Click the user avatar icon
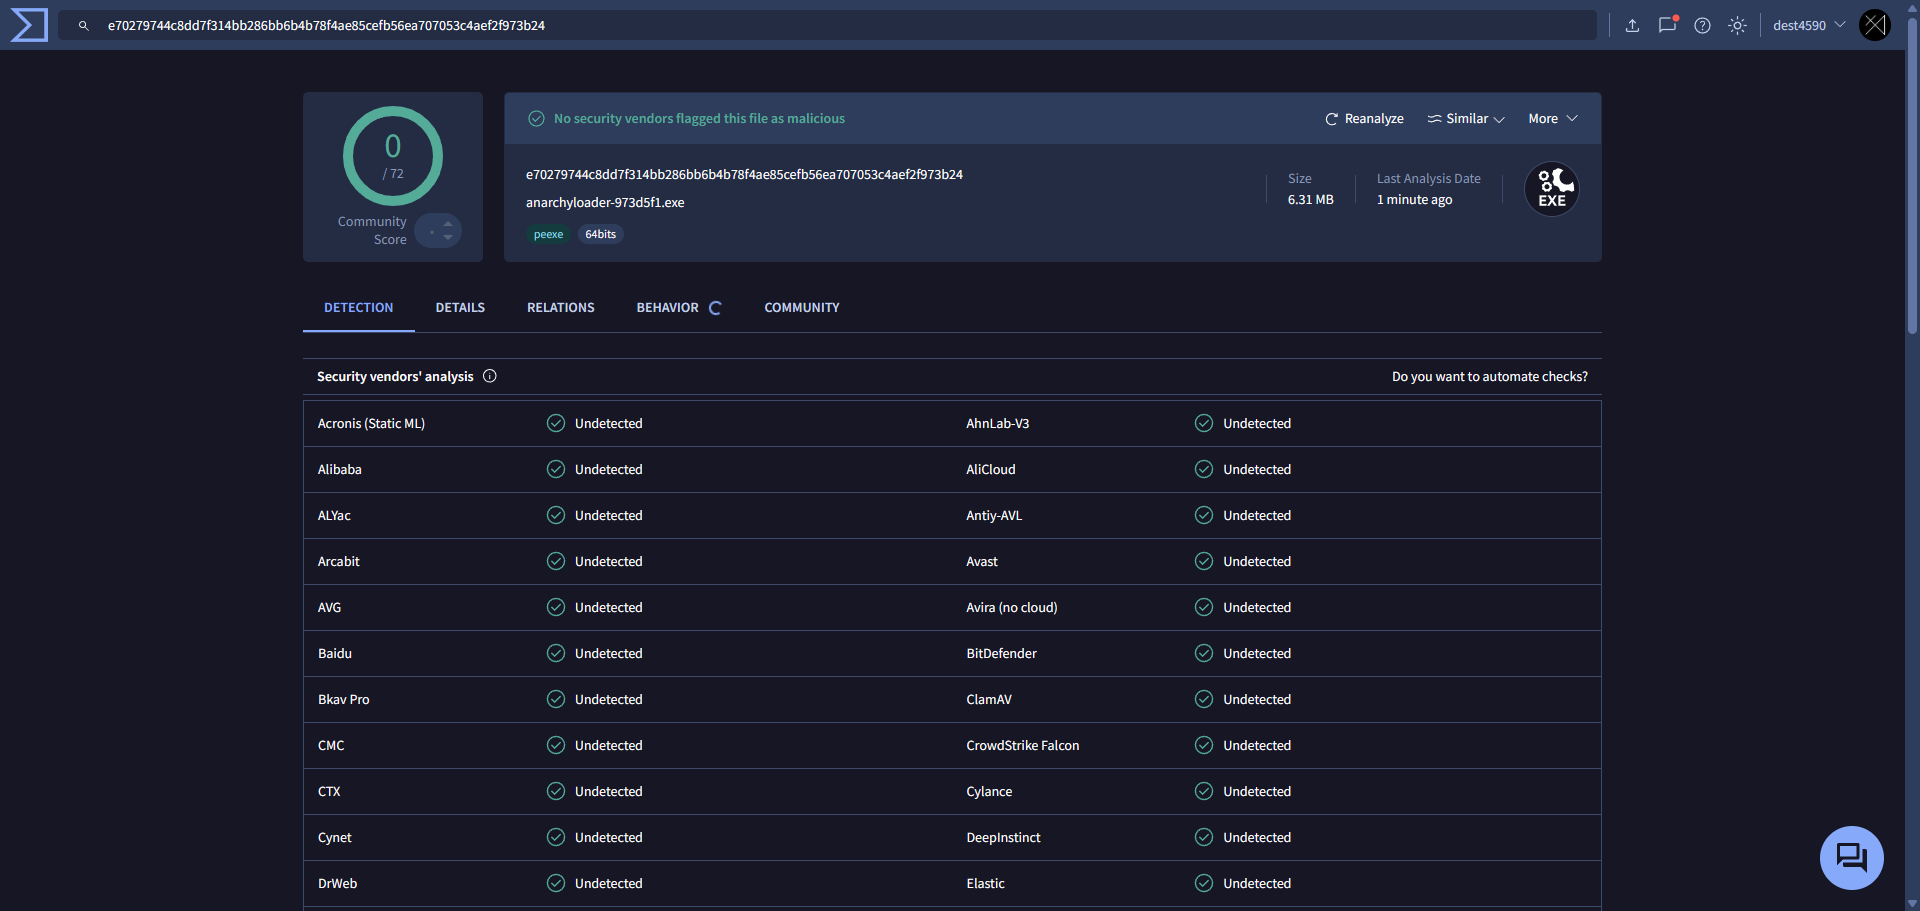Viewport: 1920px width, 911px height. coord(1875,25)
